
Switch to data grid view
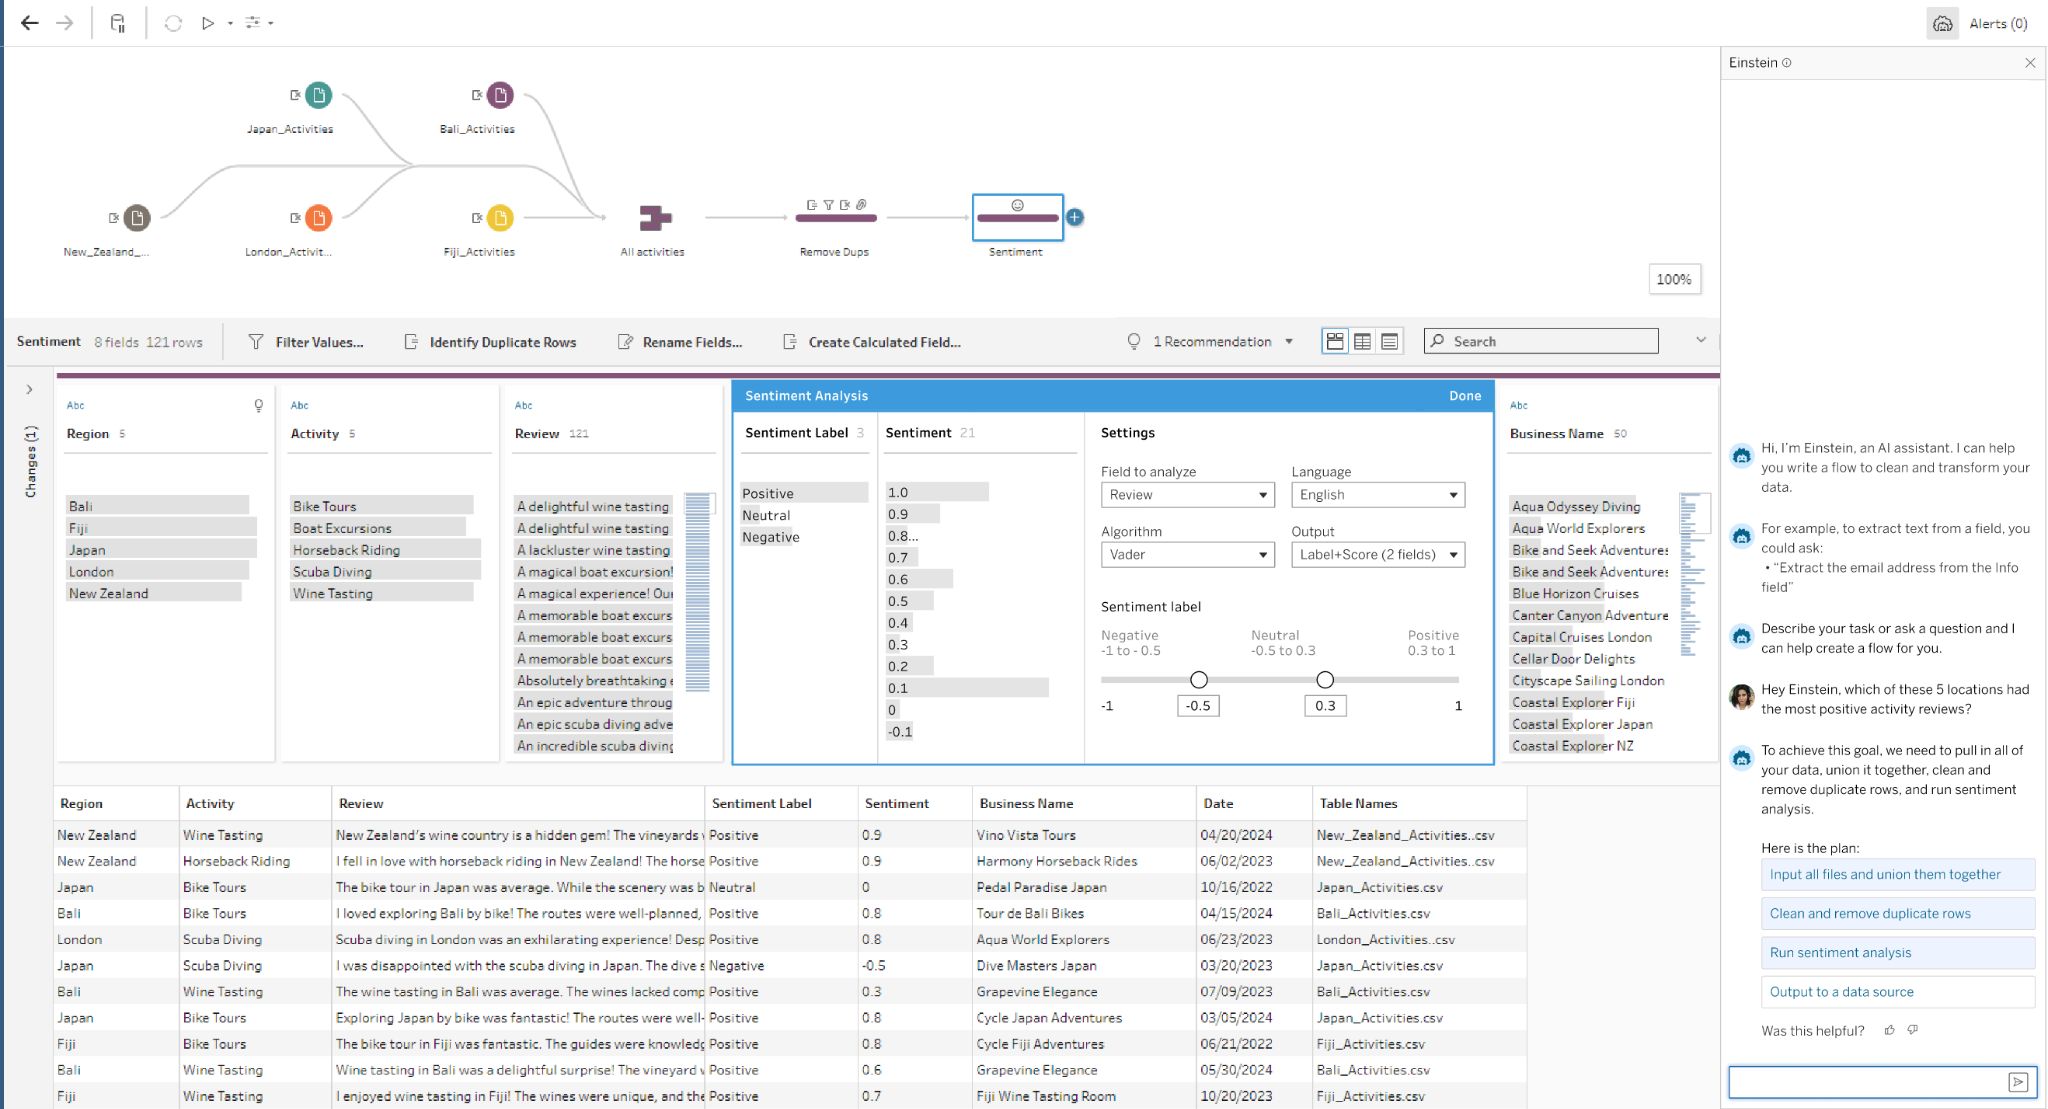coord(1362,342)
